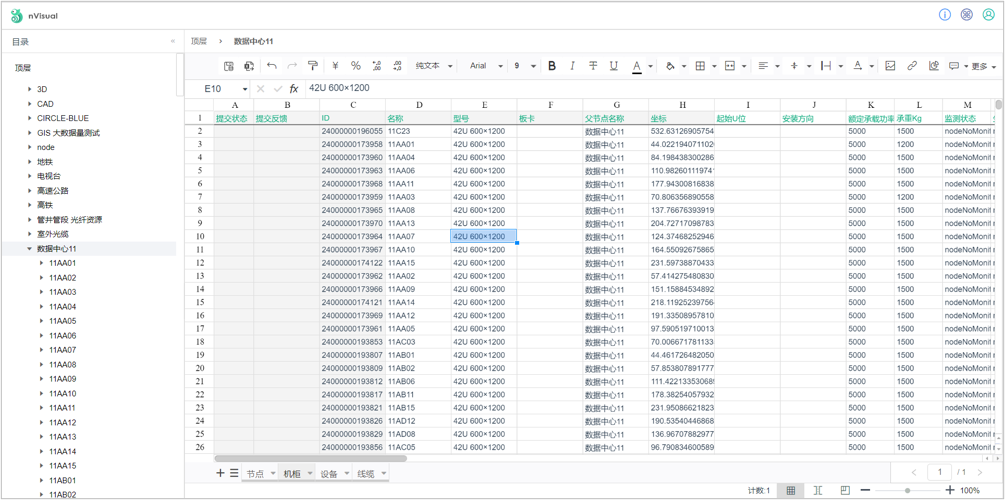Viewport: 1005px width, 500px height.
Task: Click zoom out minus button
Action: pyautogui.click(x=865, y=490)
